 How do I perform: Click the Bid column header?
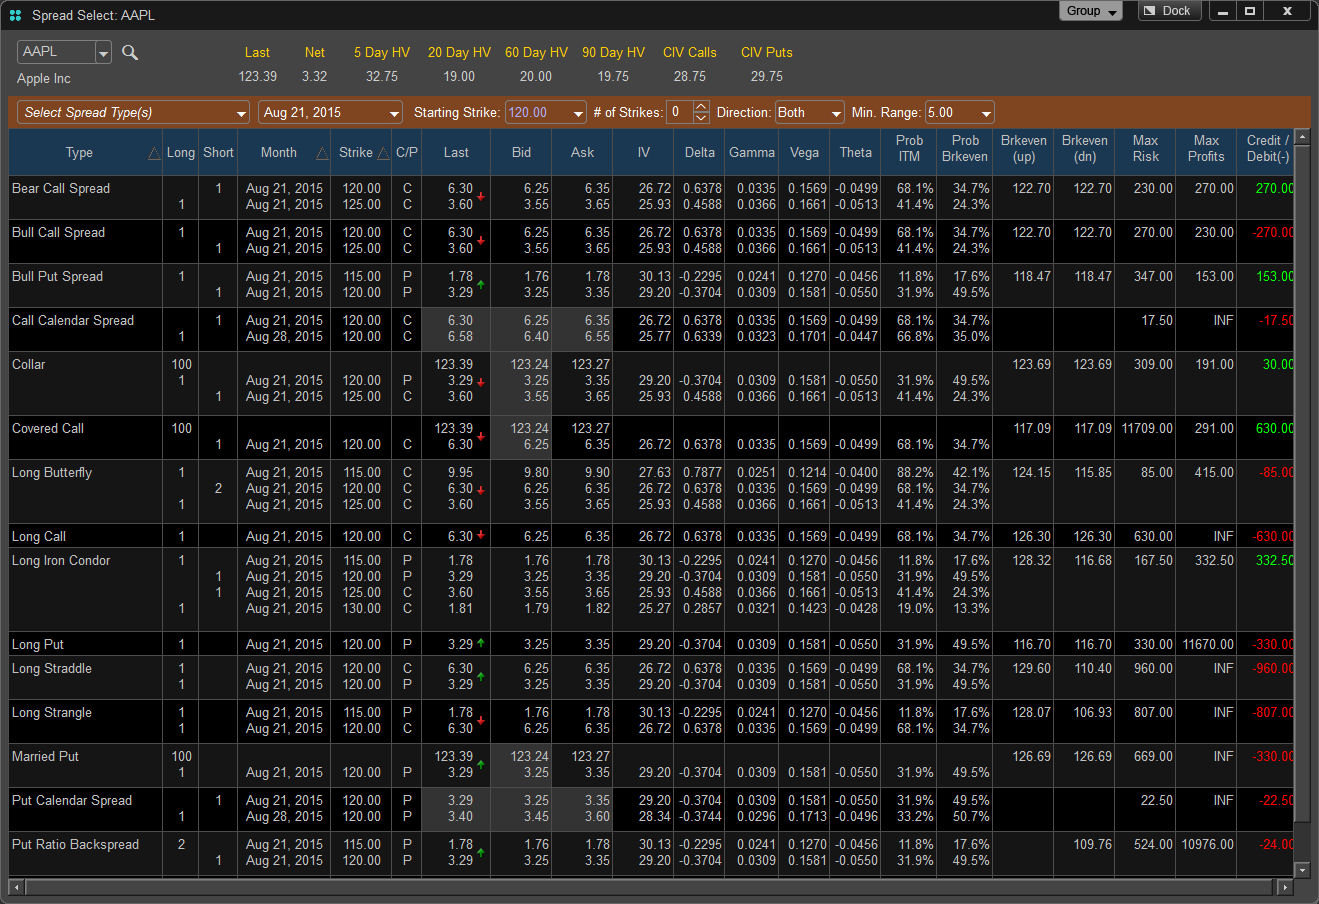pos(521,152)
